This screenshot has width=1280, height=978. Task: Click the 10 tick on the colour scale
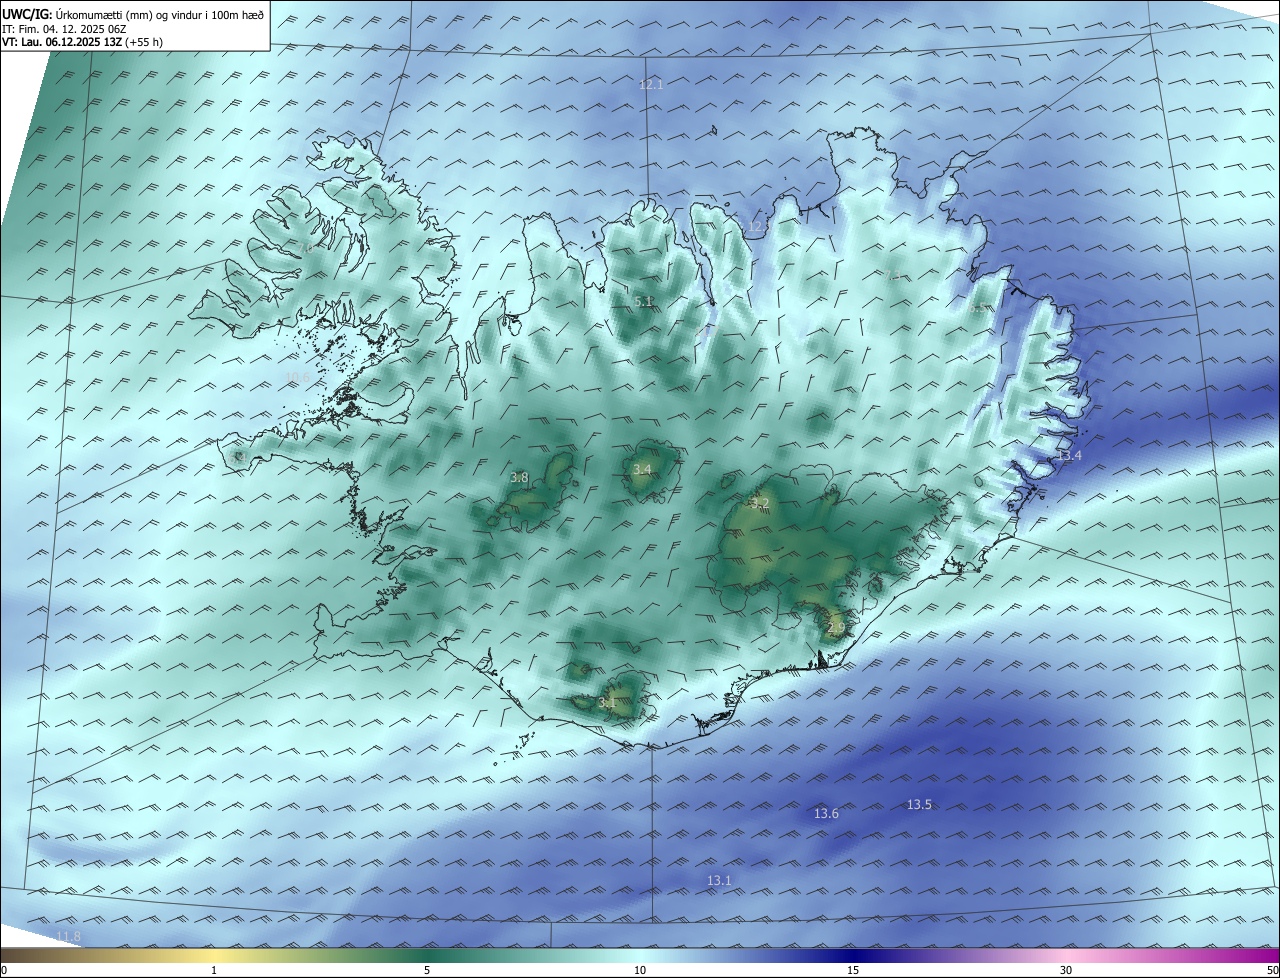coord(640,970)
